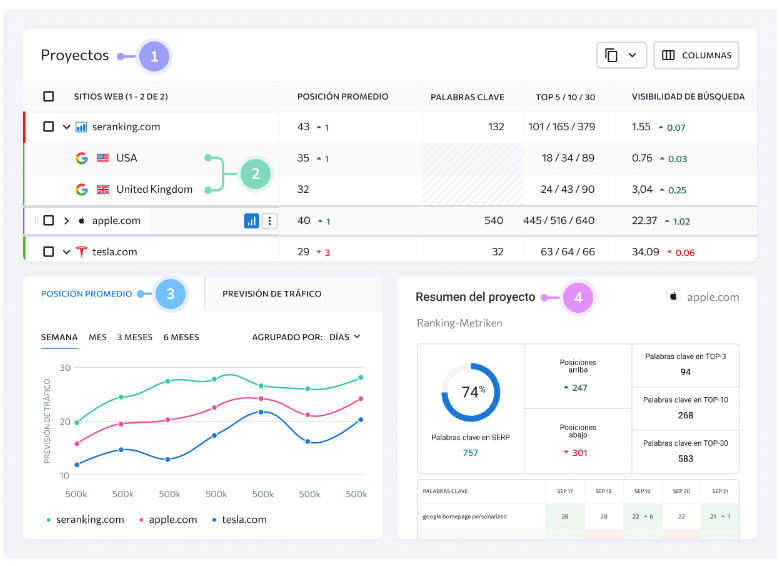Viewport: 781px width, 566px height.
Task: Sort by the Visibilidad de búsqueda column header
Action: click(x=688, y=97)
